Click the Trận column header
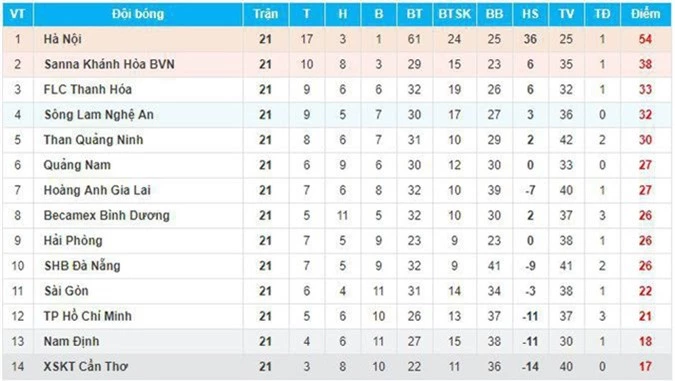This screenshot has width=675, height=381. 266,14
